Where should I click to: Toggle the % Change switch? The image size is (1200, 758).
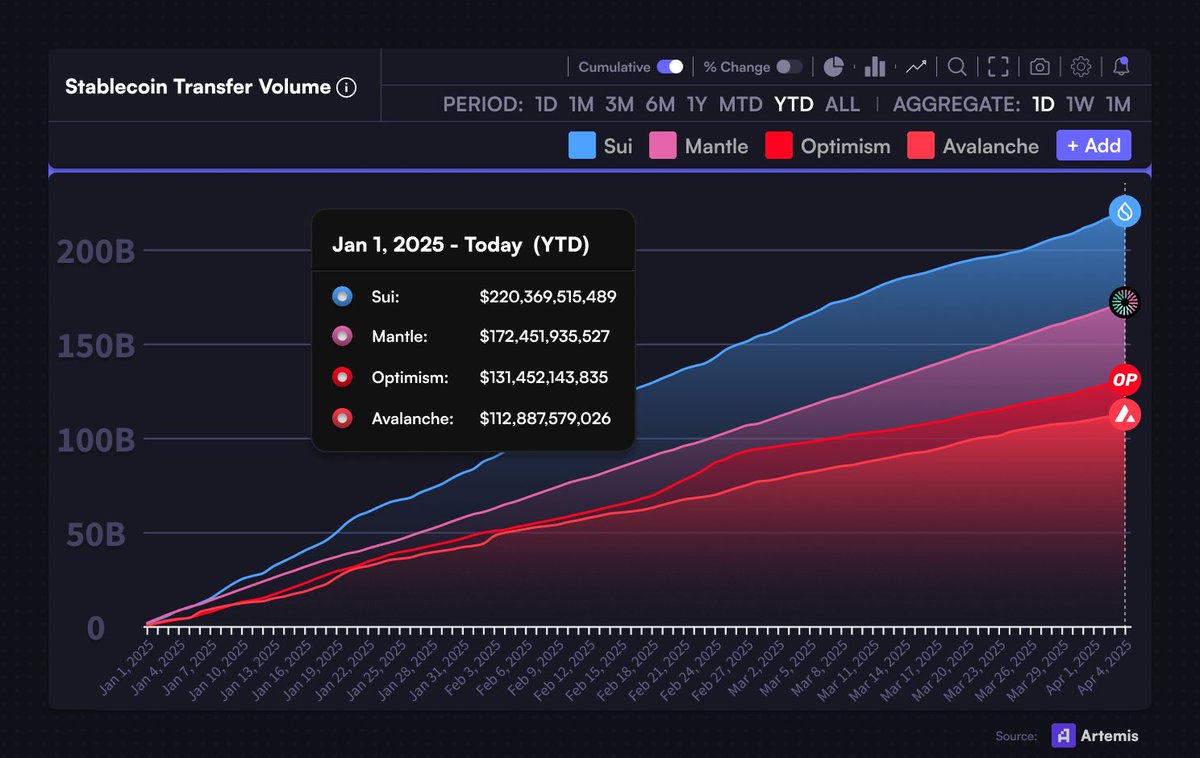tap(790, 67)
